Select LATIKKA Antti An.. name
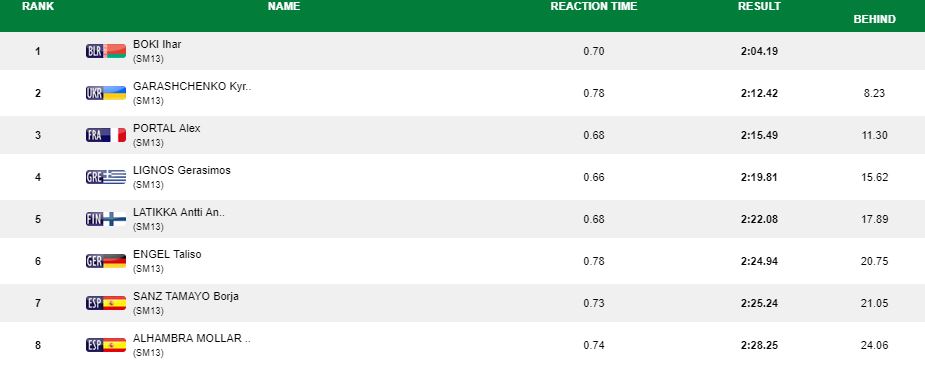Image resolution: width=925 pixels, height=366 pixels. tap(179, 212)
